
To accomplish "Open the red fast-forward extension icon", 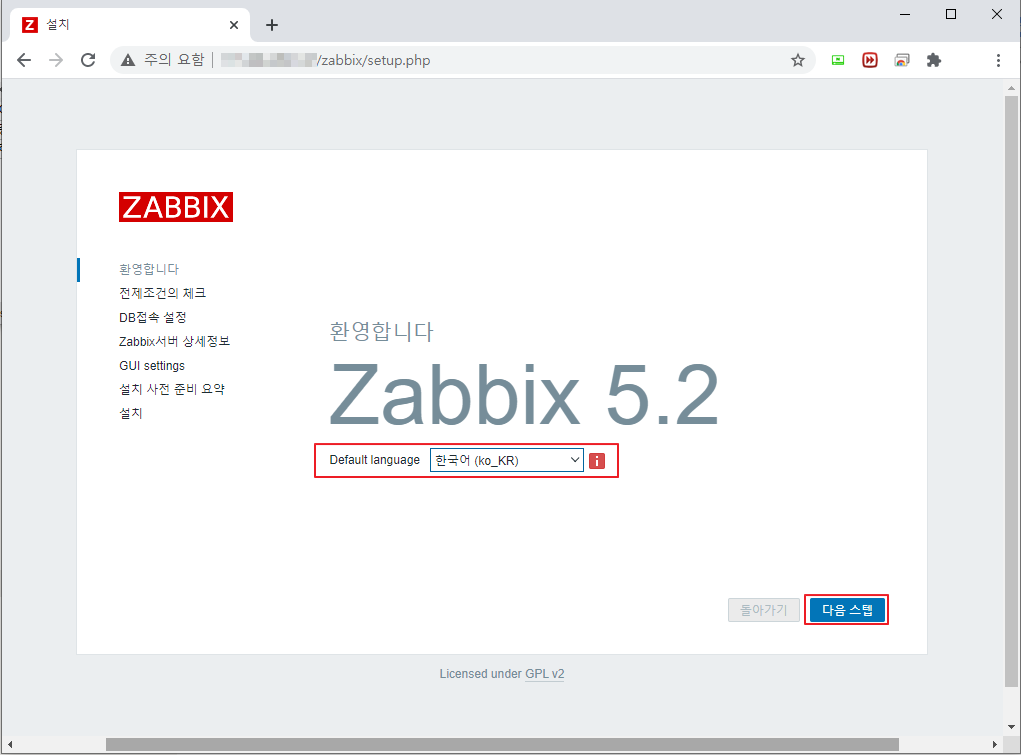I will click(870, 61).
